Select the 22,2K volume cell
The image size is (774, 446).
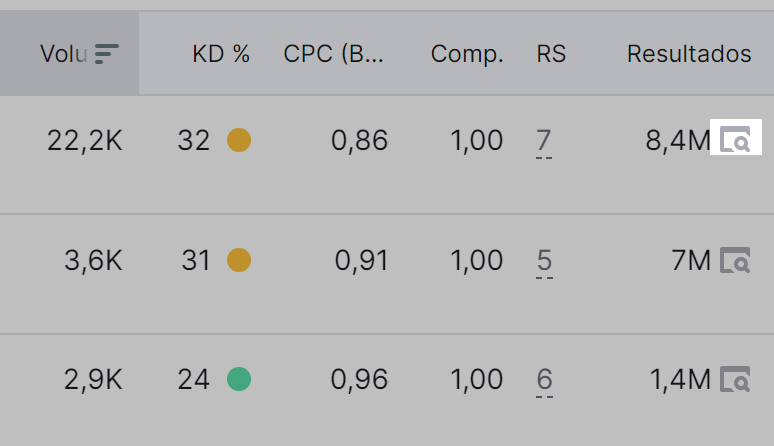pos(84,141)
